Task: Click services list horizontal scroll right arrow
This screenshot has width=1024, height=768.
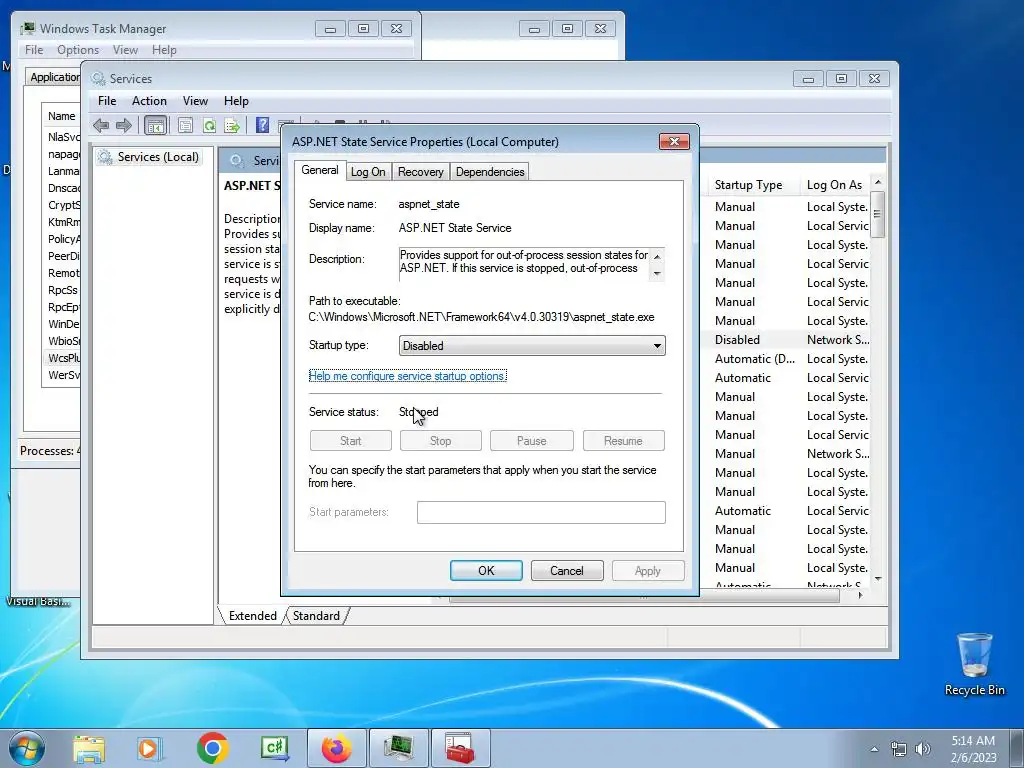Action: [861, 596]
